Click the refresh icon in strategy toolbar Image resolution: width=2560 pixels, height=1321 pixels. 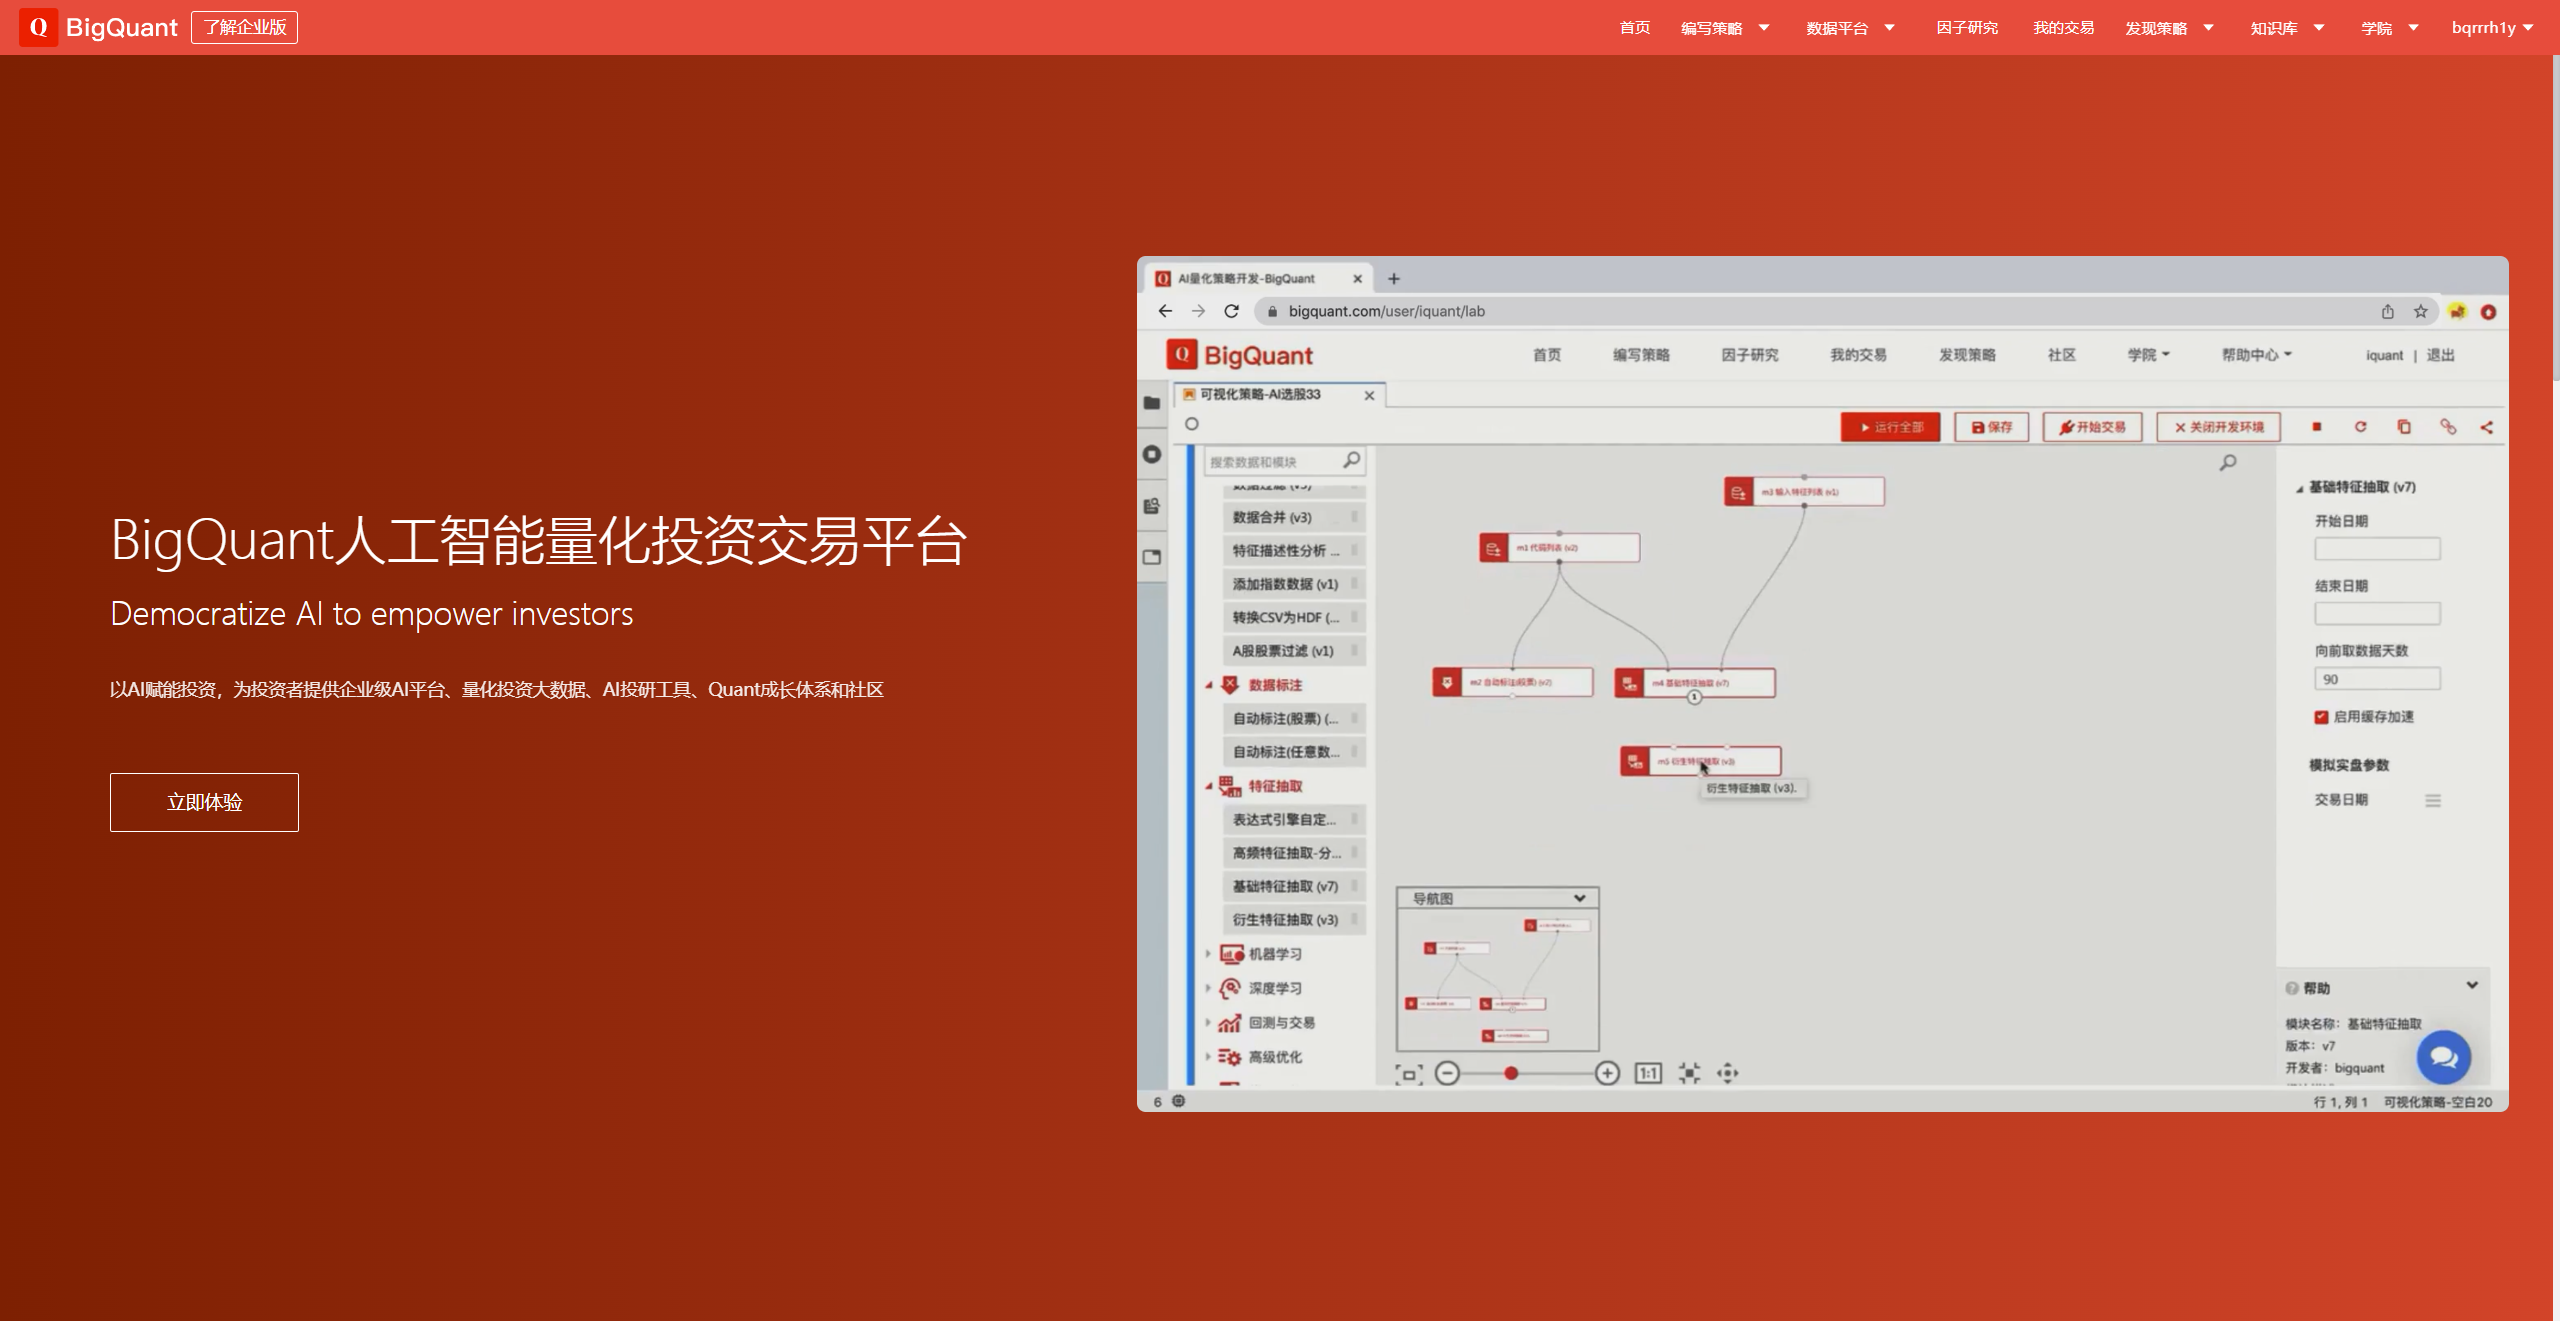[2360, 427]
